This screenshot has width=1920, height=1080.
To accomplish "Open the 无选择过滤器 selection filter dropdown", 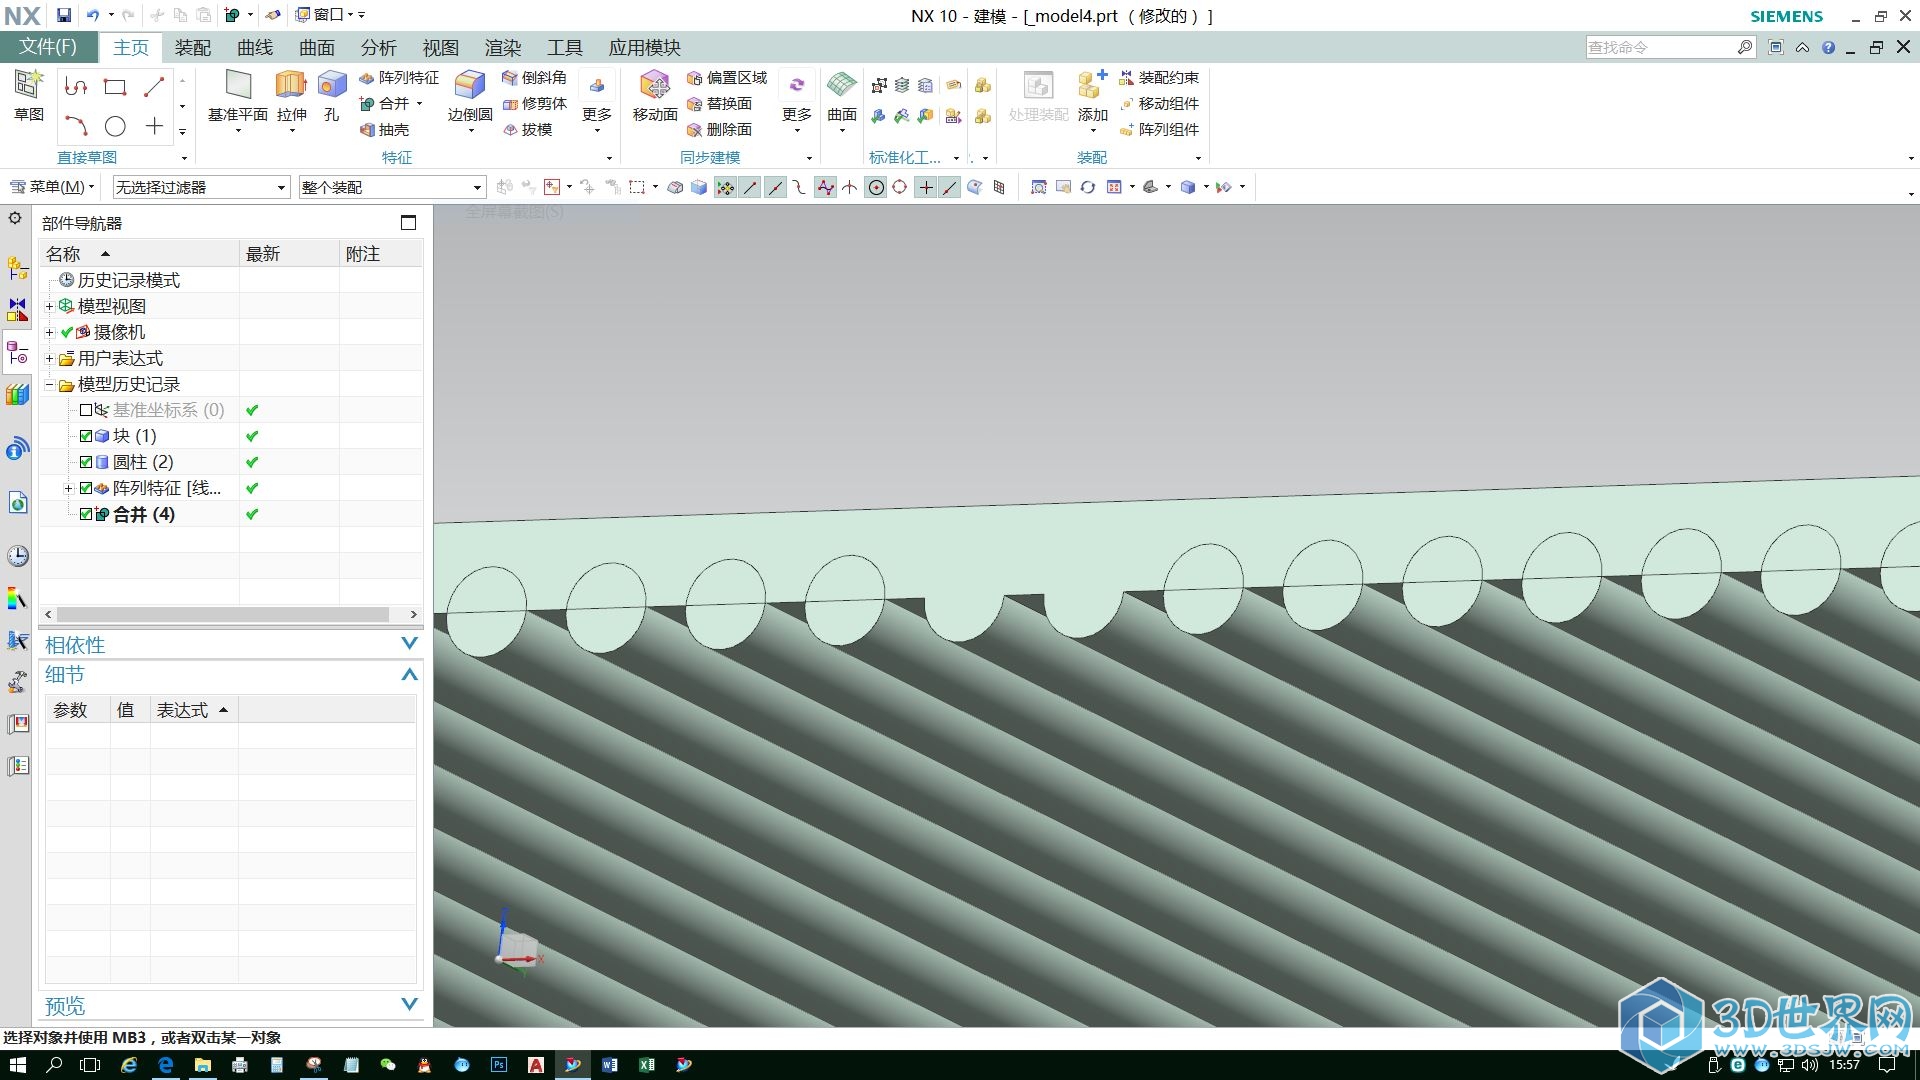I will 201,187.
